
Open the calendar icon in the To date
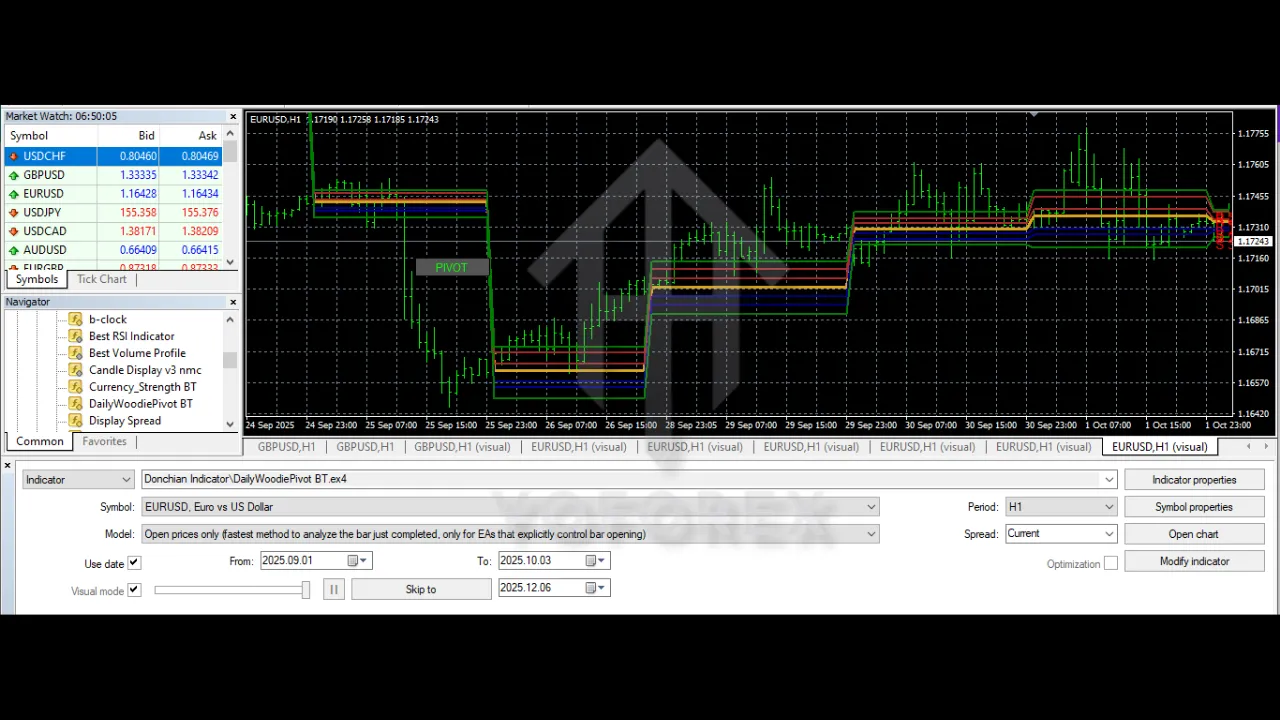591,561
